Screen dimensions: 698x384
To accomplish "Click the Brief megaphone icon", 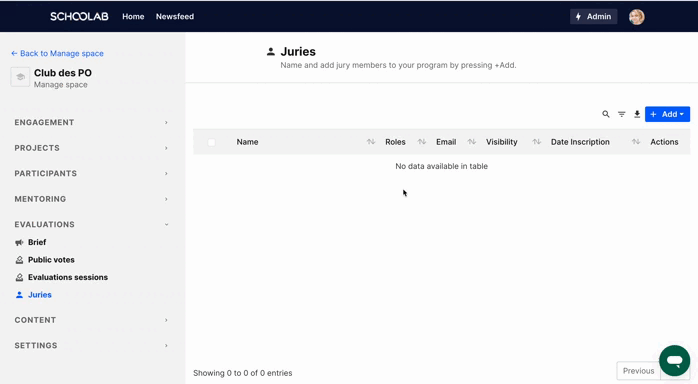I will coord(19,243).
